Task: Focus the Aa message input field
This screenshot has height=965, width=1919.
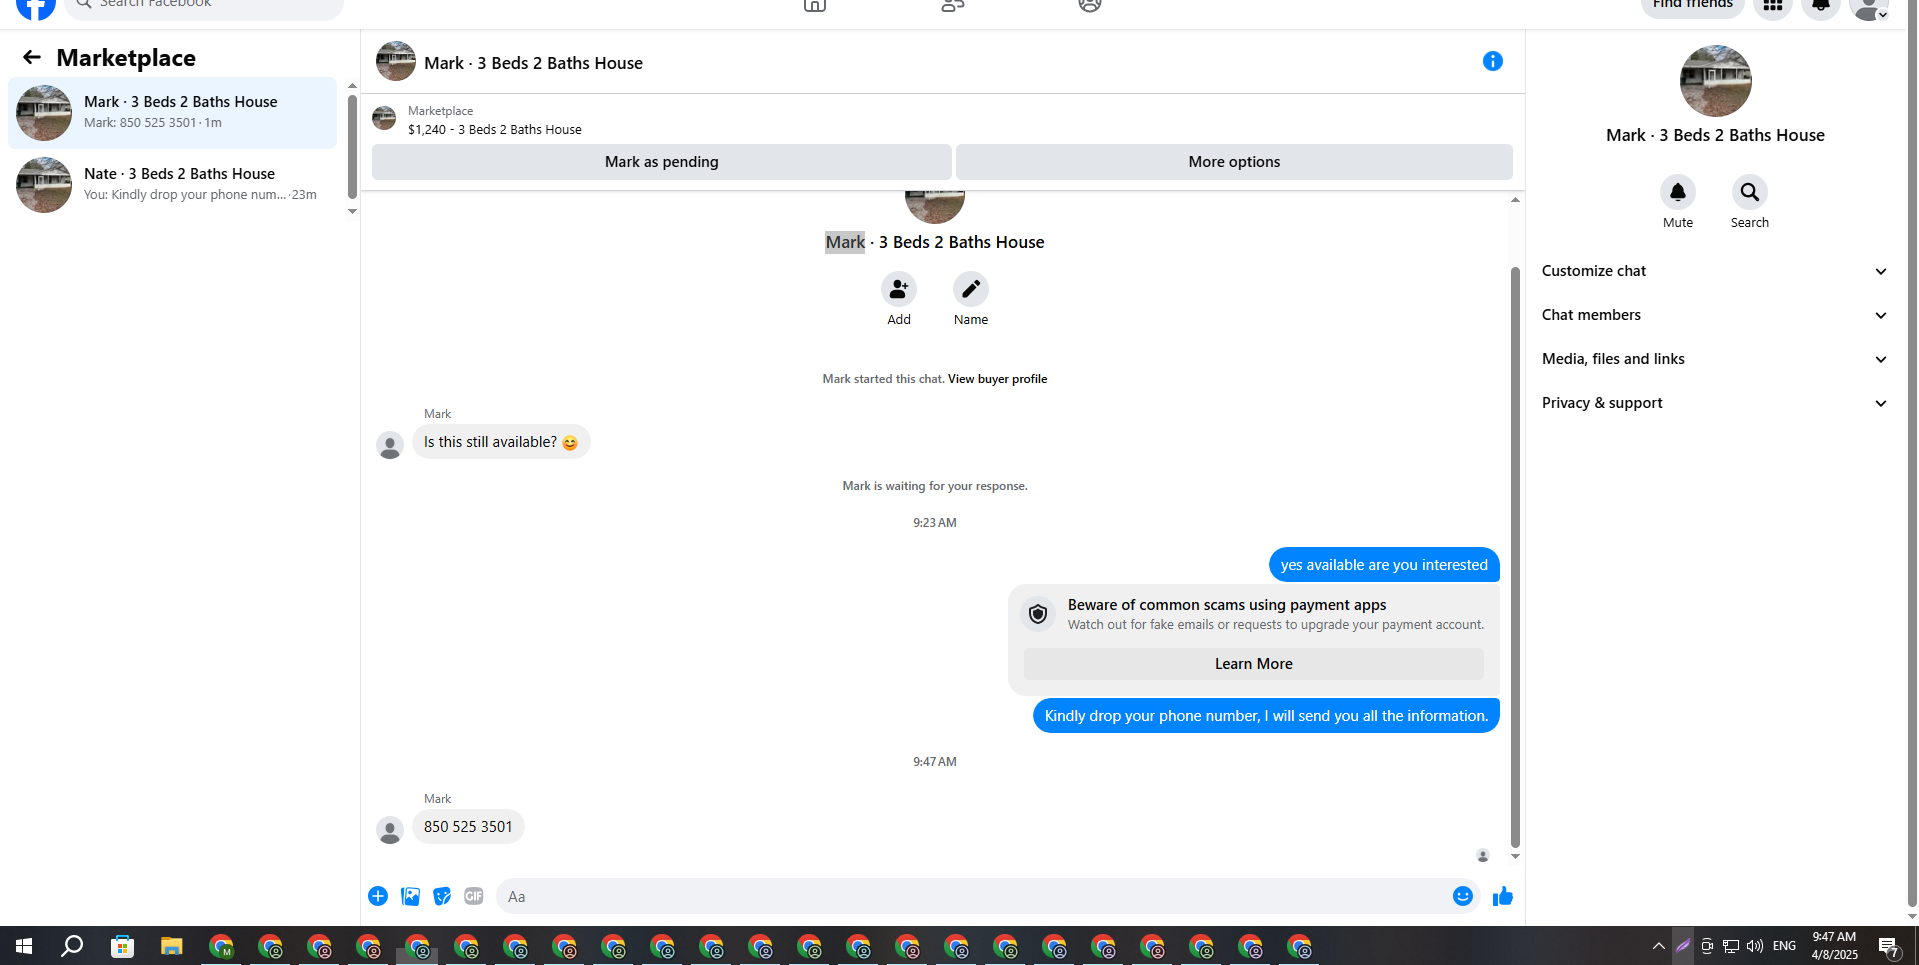Action: pyautogui.click(x=970, y=896)
